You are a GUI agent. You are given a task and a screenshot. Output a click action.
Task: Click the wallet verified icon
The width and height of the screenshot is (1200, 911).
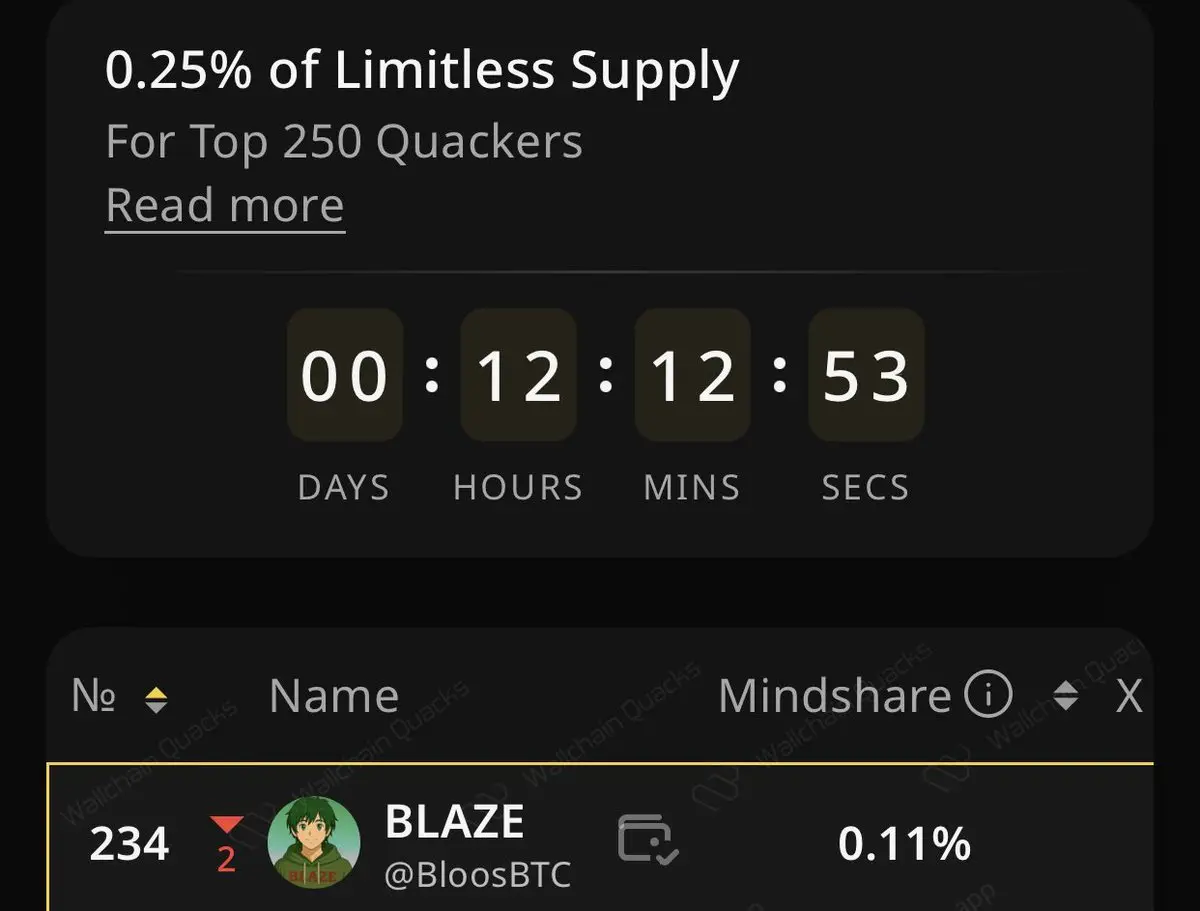pos(649,840)
